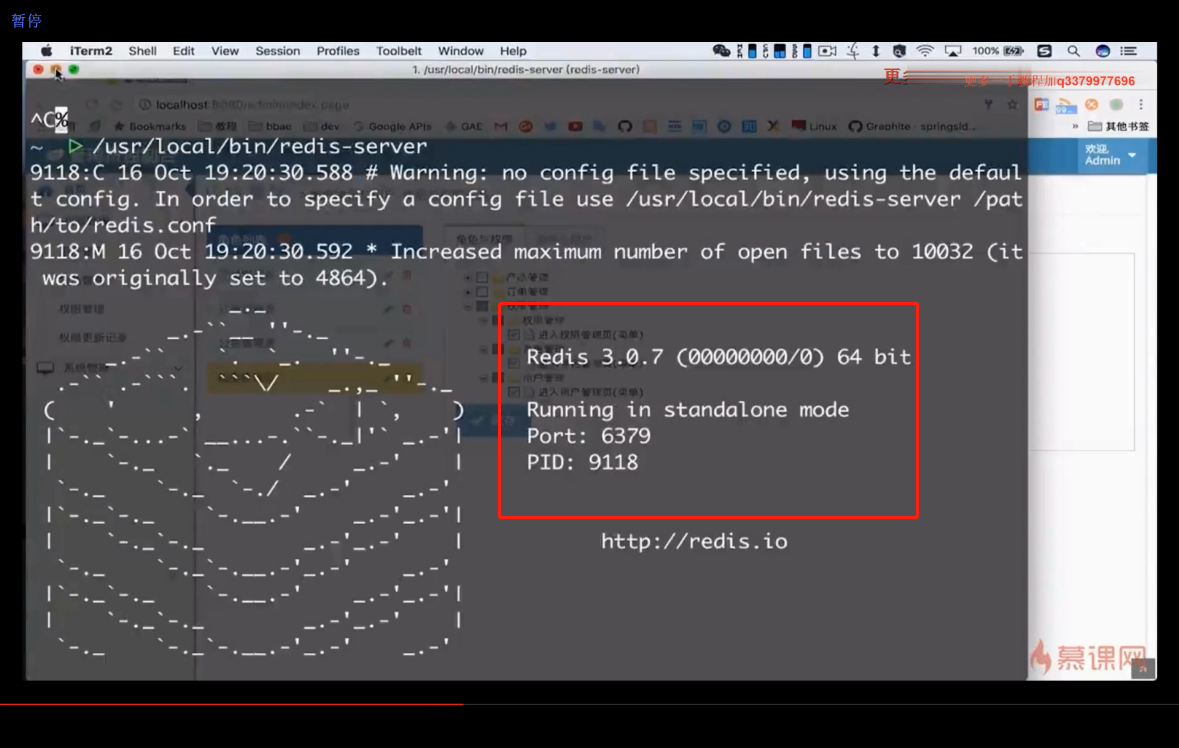Open Spotlight search magnifier
Viewport: 1179px width, 748px height.
click(1074, 51)
